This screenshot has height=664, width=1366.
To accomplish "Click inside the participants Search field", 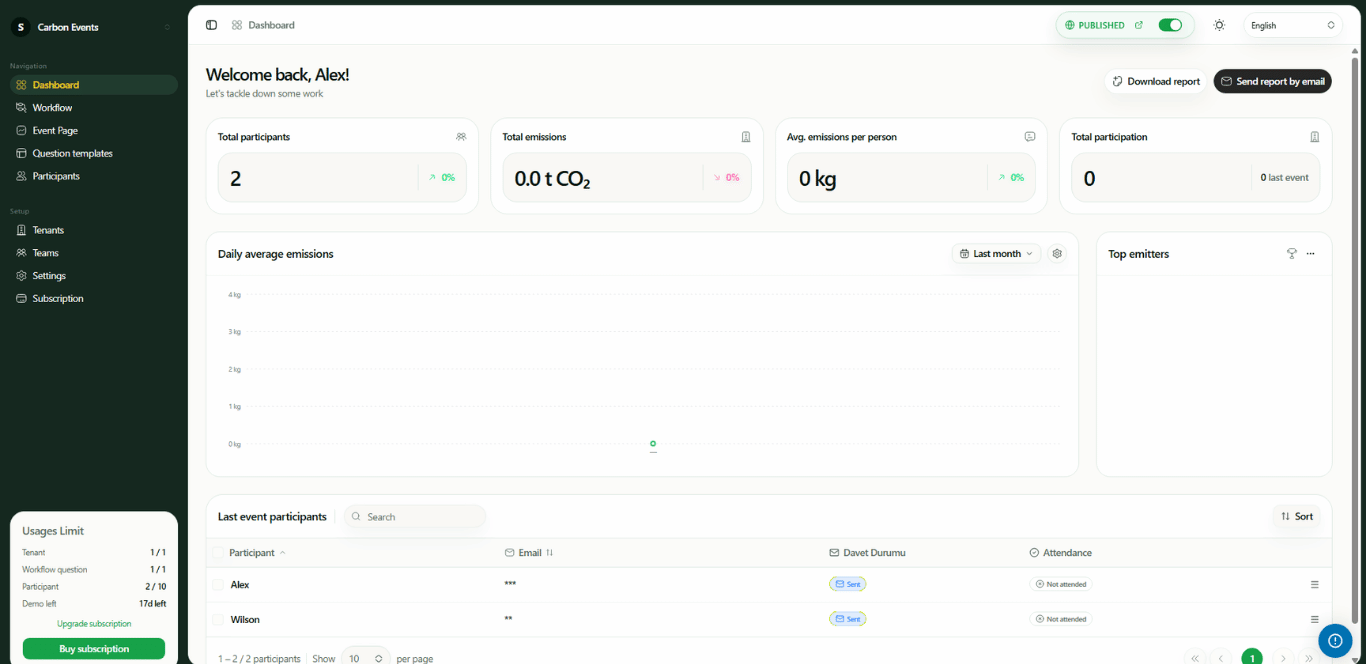I will pyautogui.click(x=414, y=516).
